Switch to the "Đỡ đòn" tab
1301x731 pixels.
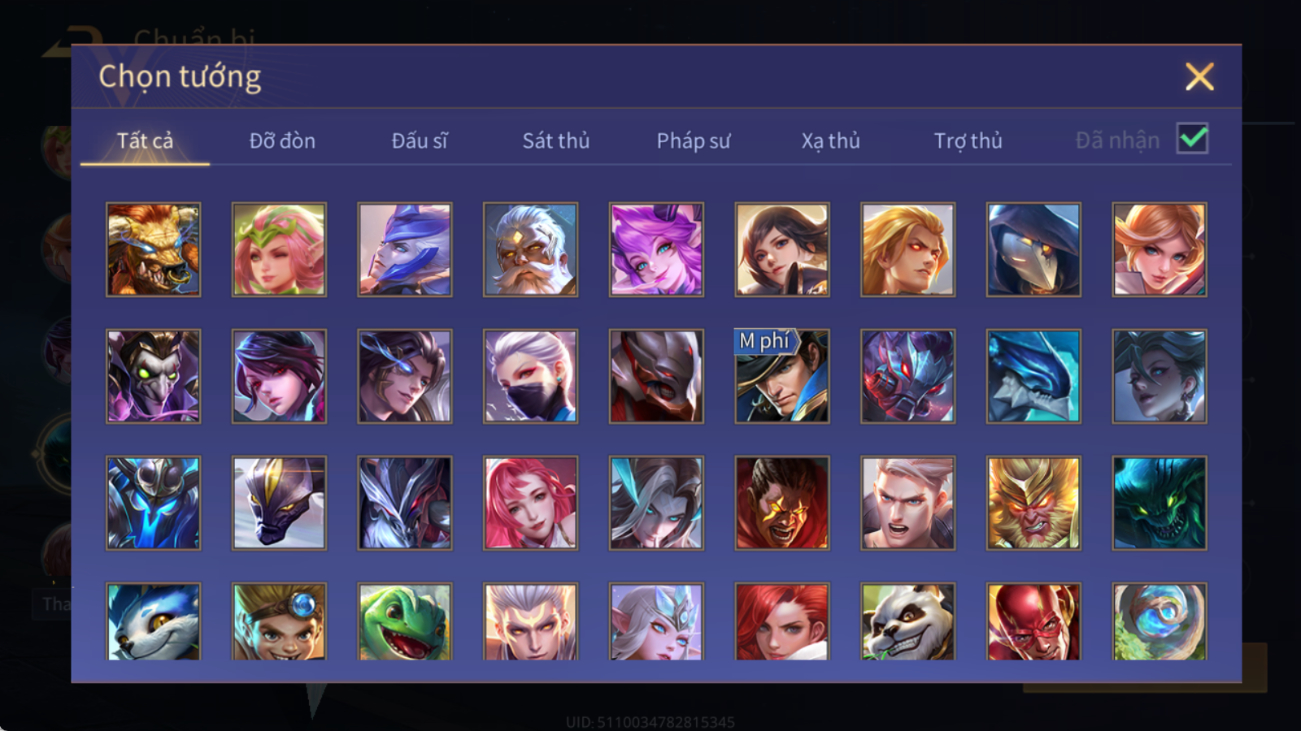[282, 141]
